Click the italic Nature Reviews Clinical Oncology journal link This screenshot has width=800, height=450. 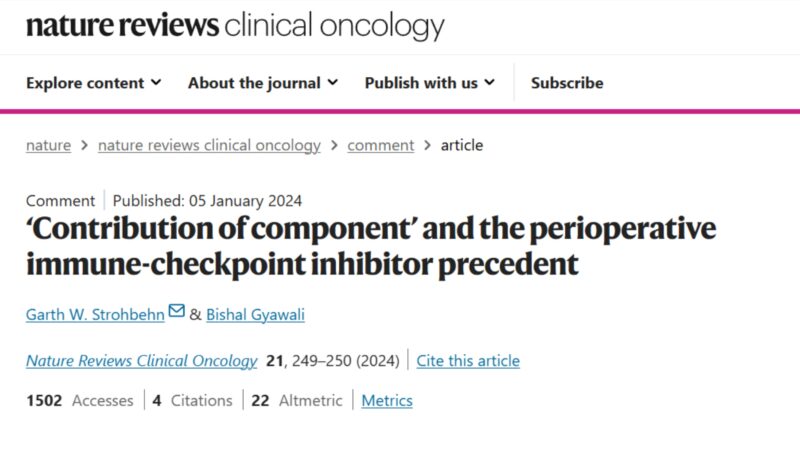(x=141, y=360)
